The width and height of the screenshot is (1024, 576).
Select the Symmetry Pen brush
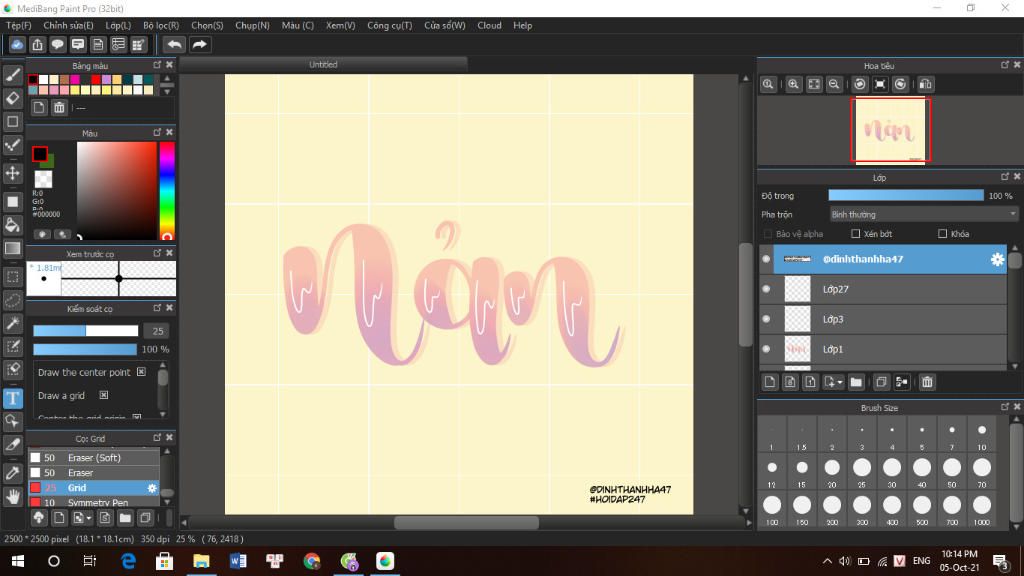point(93,502)
